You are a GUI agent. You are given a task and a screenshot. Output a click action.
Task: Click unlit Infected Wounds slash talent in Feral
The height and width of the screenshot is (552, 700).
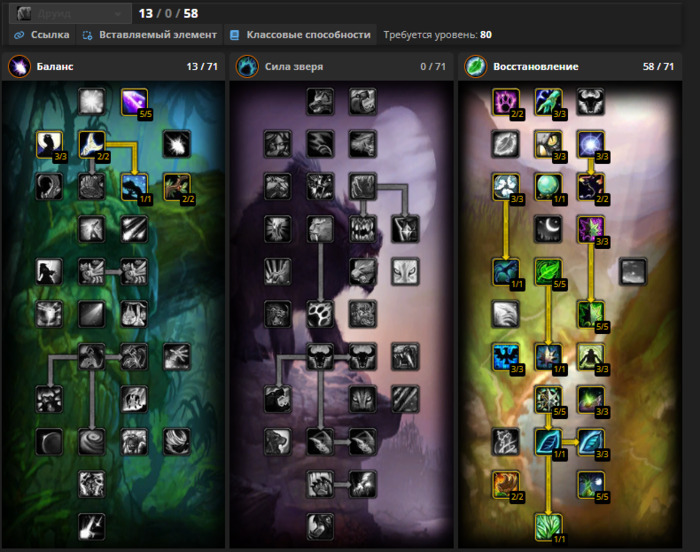405,399
